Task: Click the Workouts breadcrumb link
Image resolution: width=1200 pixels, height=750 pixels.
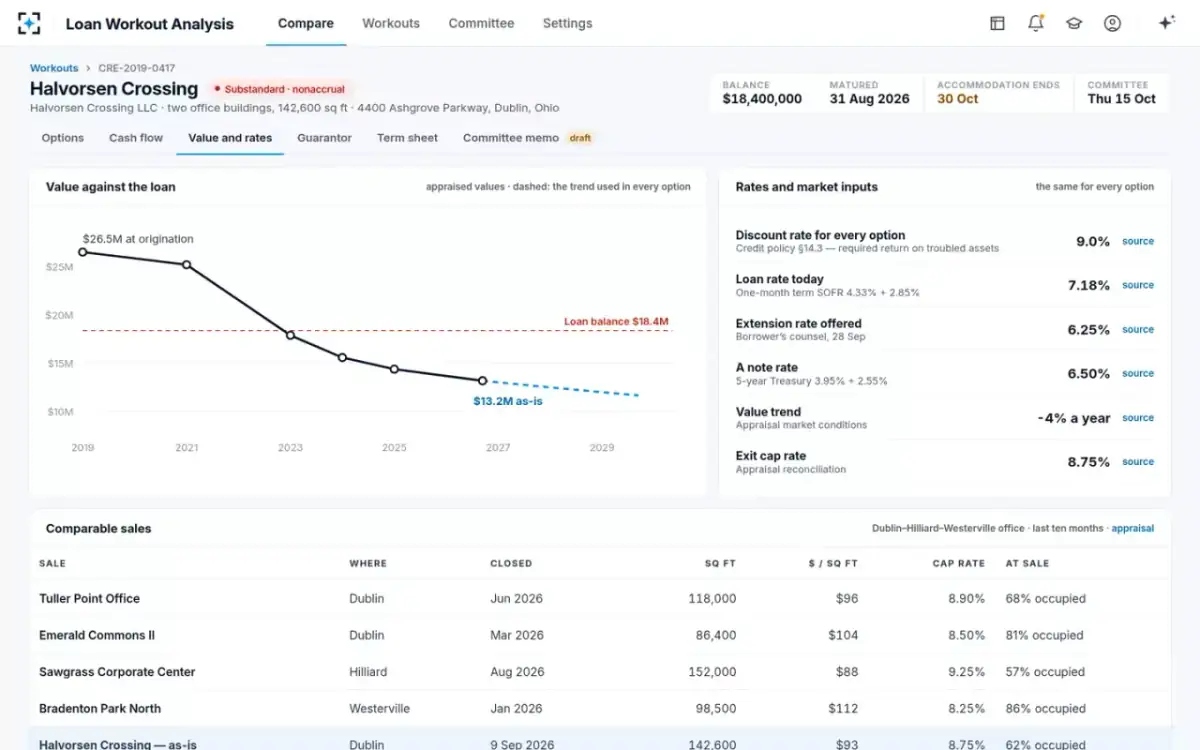Action: tap(54, 68)
